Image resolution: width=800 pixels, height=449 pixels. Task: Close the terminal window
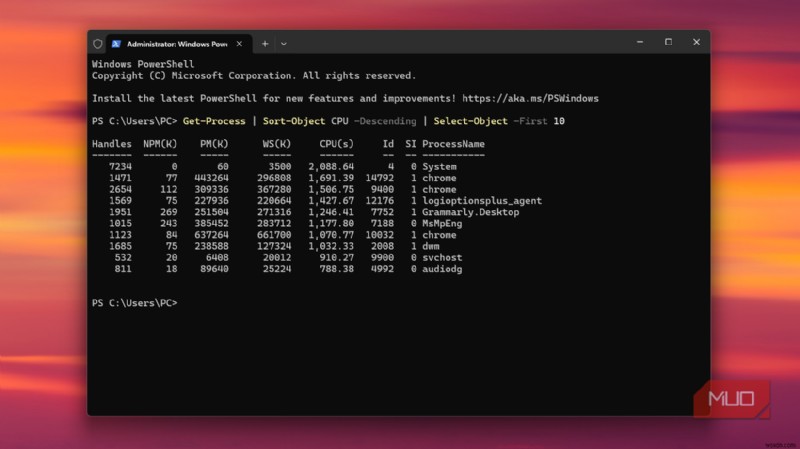(696, 42)
